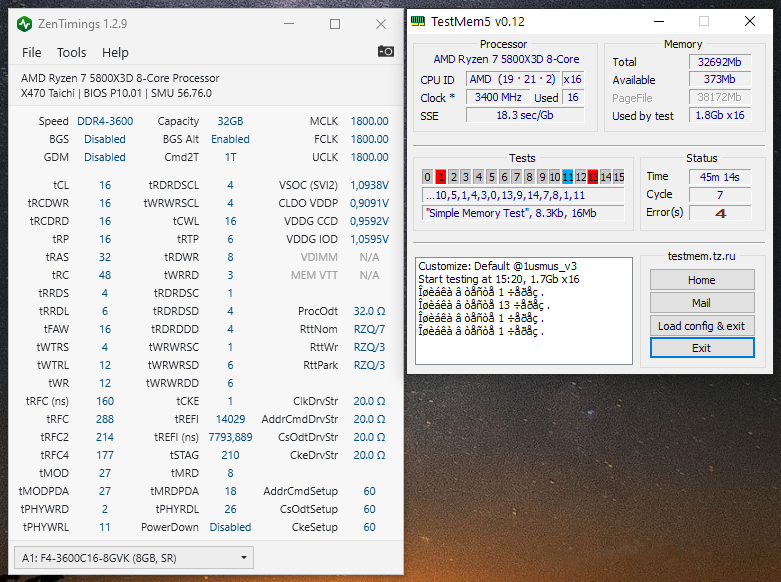The image size is (781, 582).
Task: Click the Mail button in TestMem5
Action: click(x=702, y=303)
